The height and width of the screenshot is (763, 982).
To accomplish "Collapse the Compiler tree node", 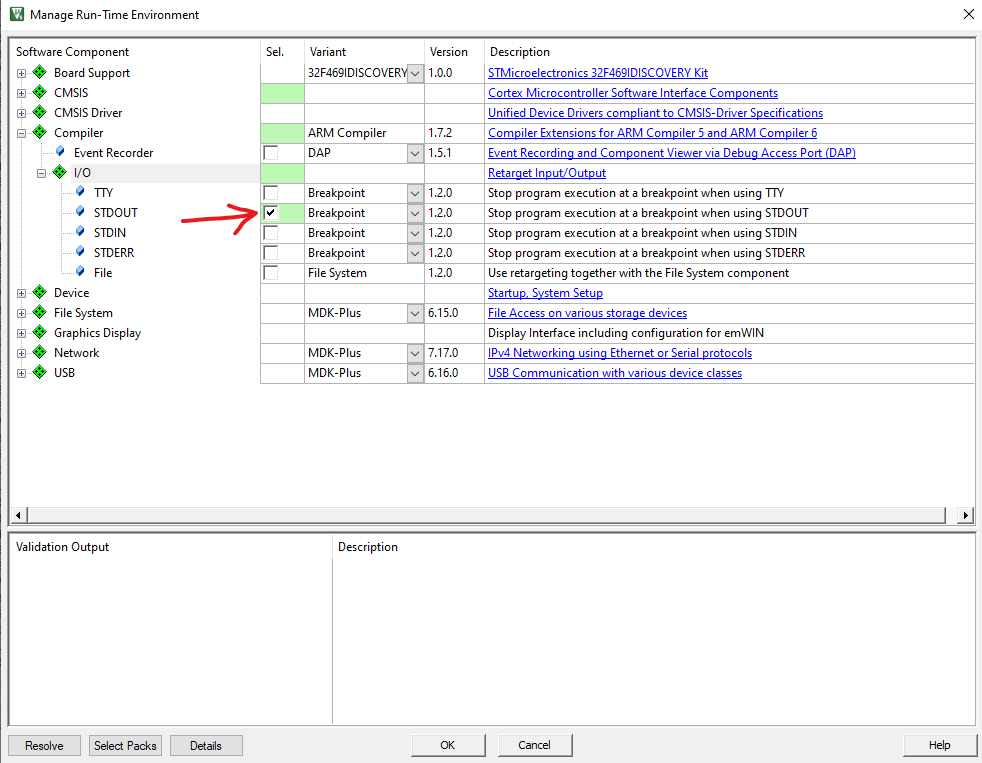I will (21, 133).
